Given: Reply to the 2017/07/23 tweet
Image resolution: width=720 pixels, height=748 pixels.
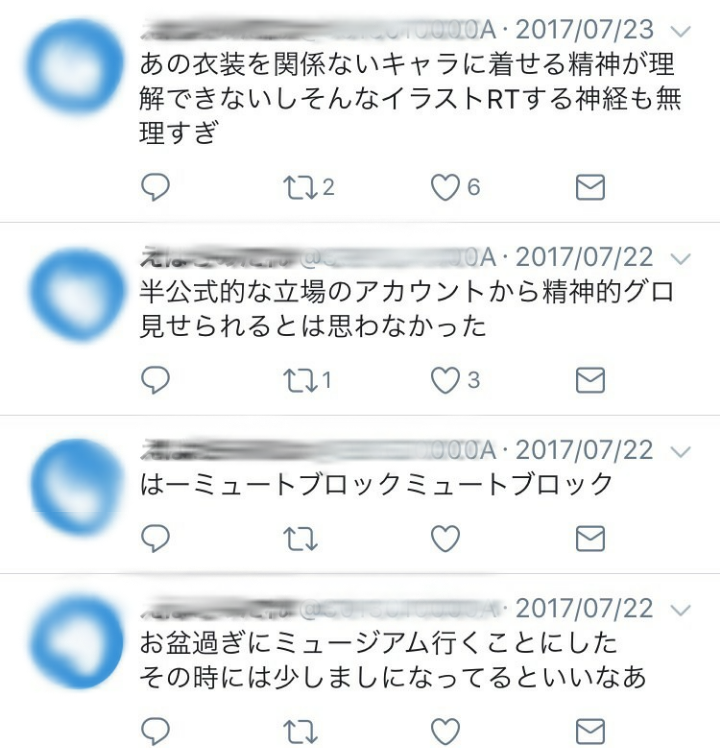Looking at the screenshot, I should click(x=156, y=187).
